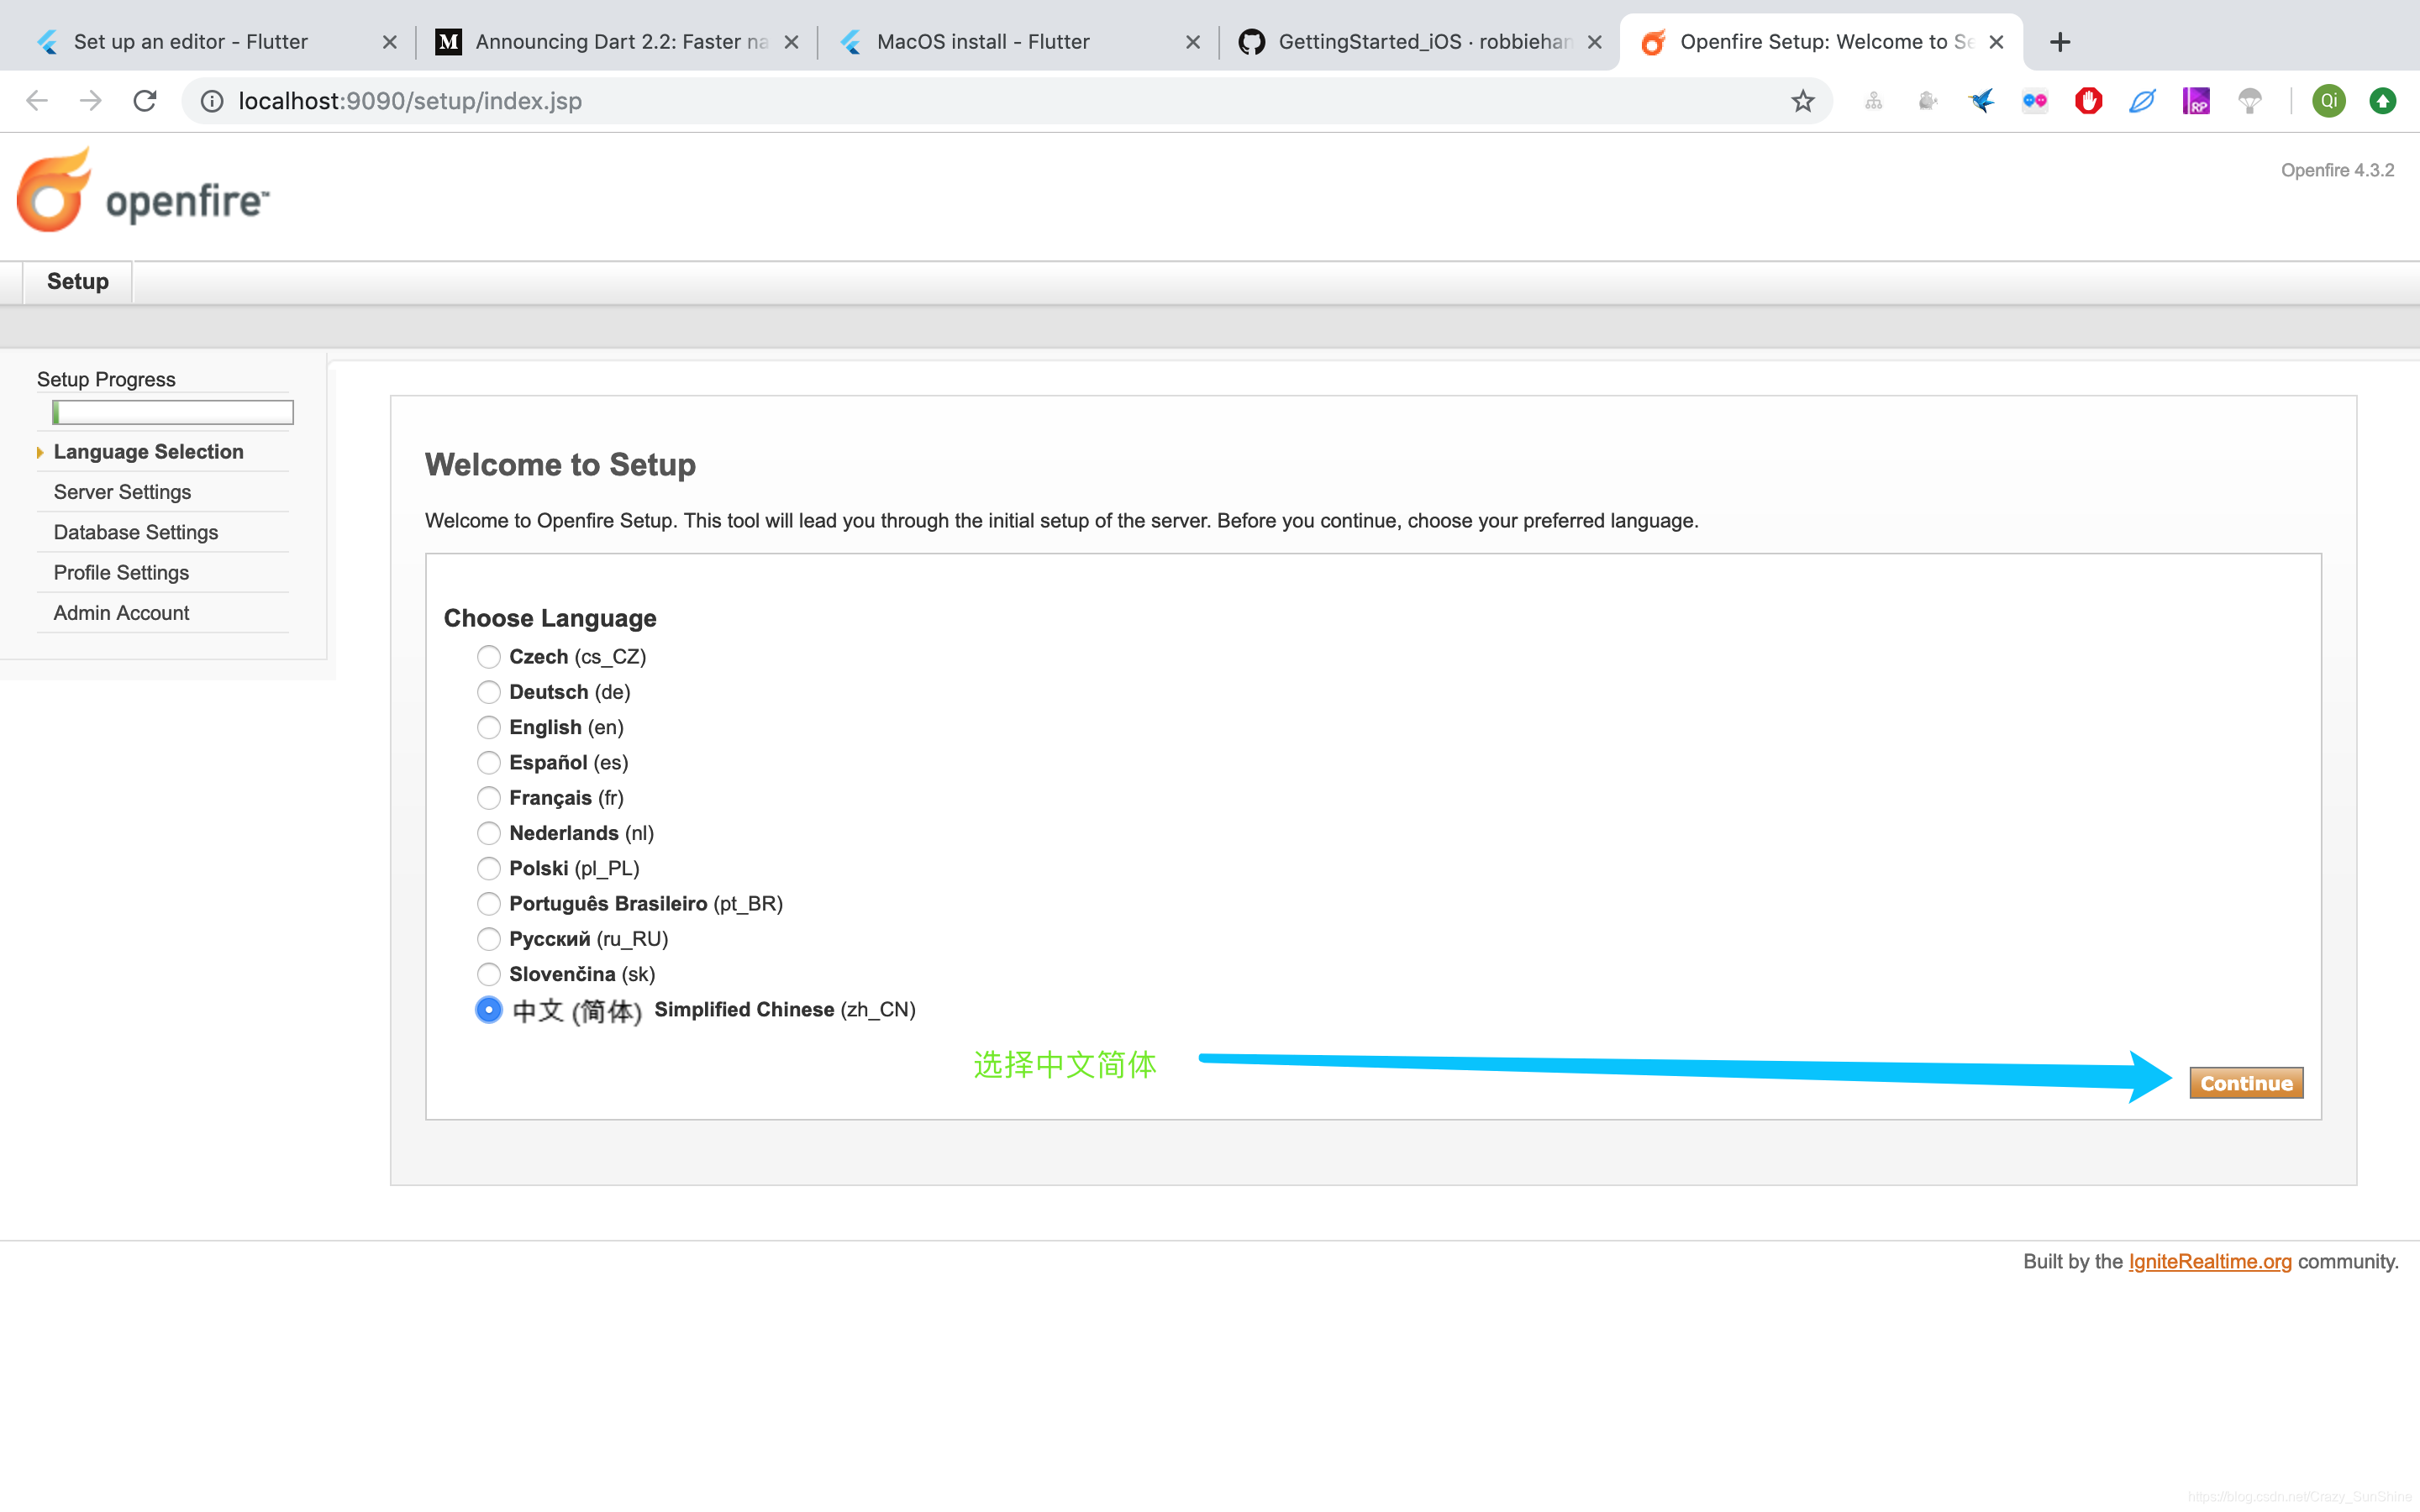Click Language Selection in sidebar
2420x1512 pixels.
148,452
